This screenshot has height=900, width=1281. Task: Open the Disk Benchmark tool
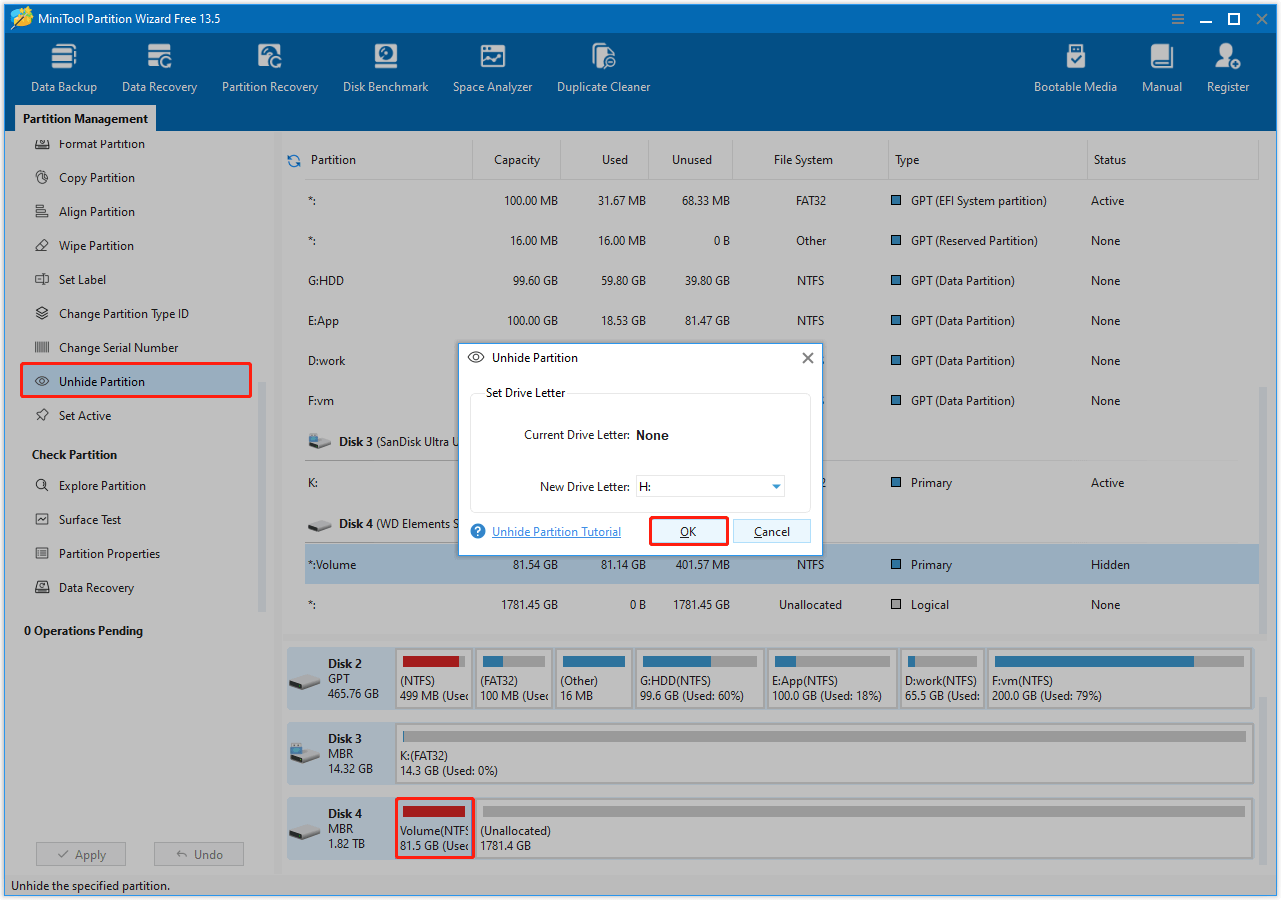tap(385, 65)
